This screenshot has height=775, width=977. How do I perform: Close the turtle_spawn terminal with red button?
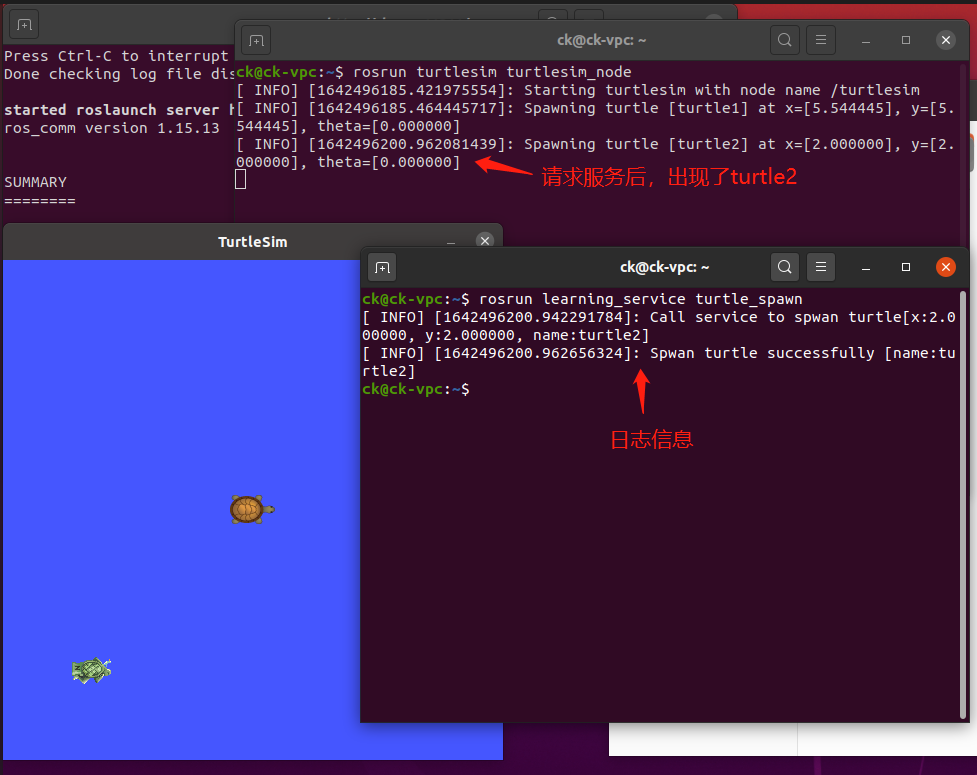coord(946,267)
